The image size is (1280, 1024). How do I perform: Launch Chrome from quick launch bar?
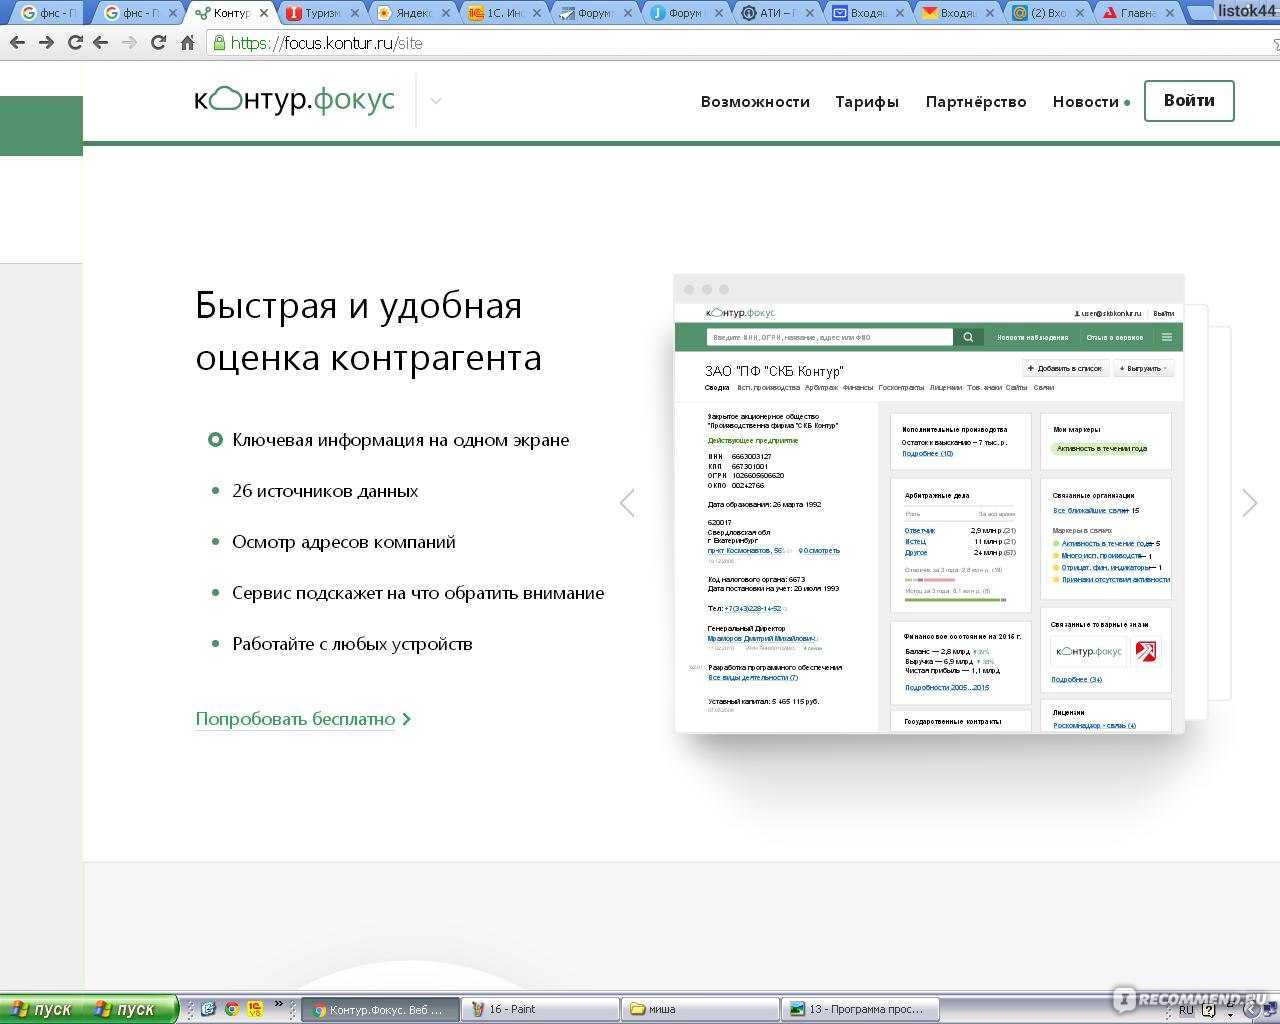point(231,1009)
